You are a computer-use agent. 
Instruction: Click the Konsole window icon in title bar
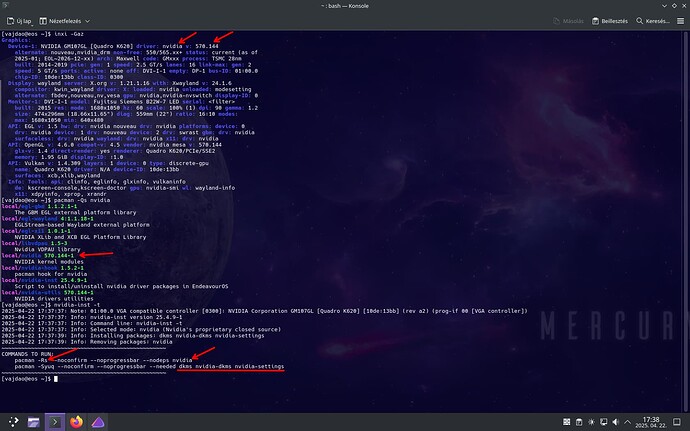pos(6,5)
